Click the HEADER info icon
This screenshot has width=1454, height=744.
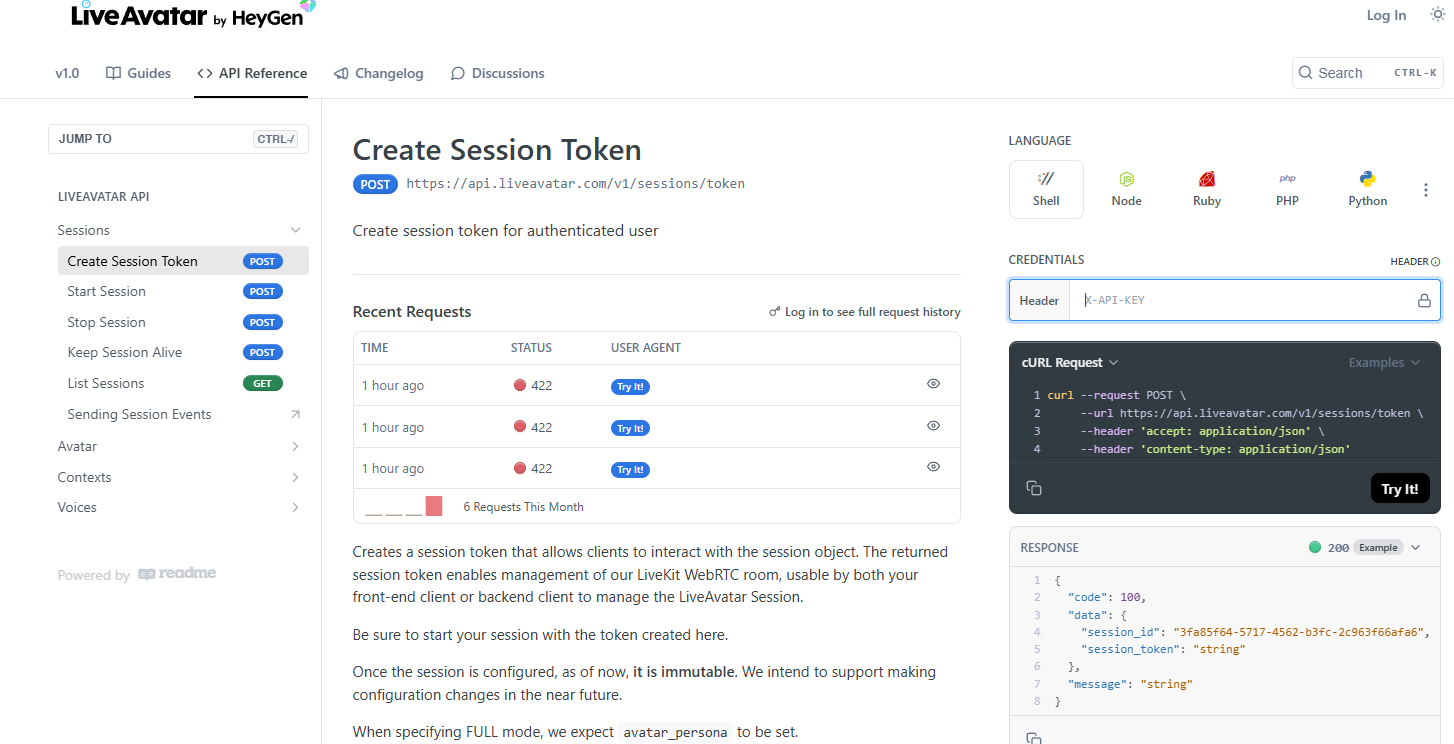coord(1436,262)
